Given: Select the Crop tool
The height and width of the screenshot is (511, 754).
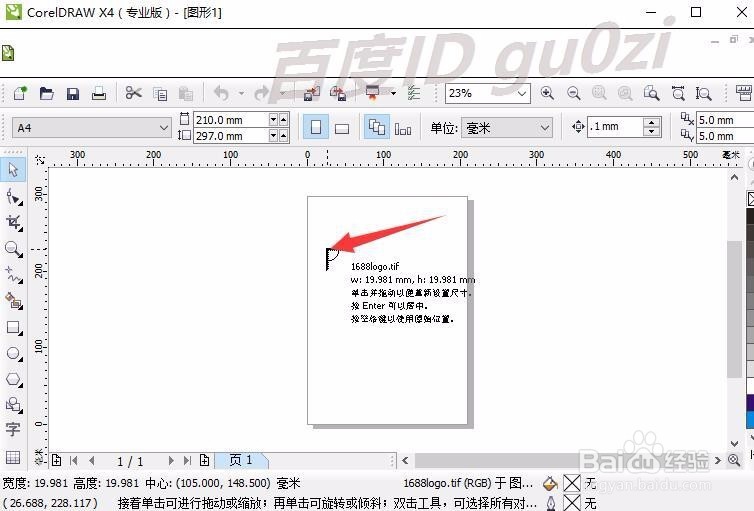Looking at the screenshot, I should pos(13,223).
